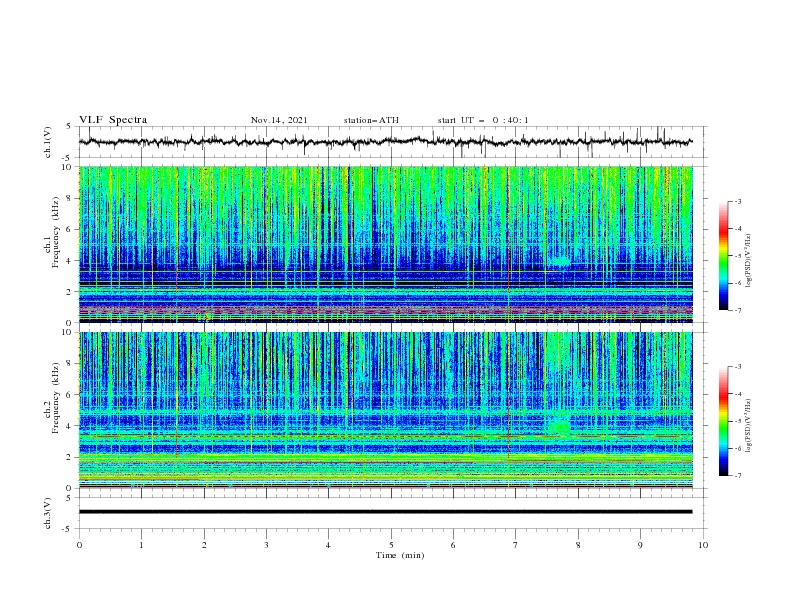The width and height of the screenshot is (792, 612).
Task: Click time axis tick label "7"
Action: tap(516, 545)
